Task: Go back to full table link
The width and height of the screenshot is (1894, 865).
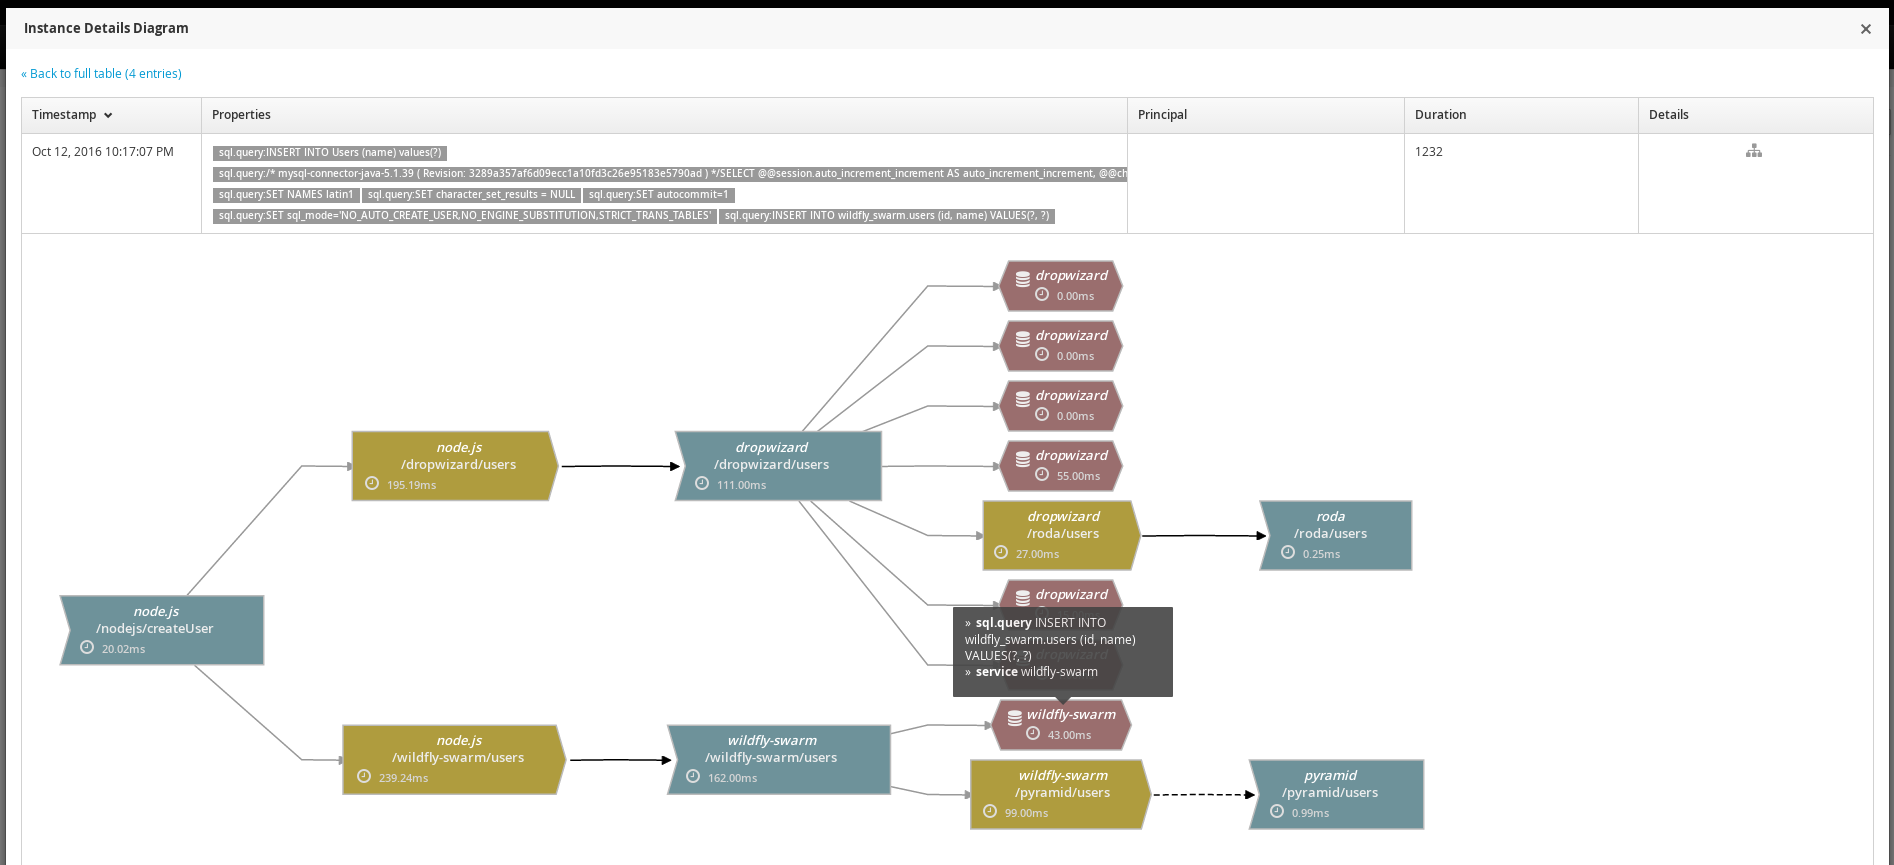Action: 101,74
